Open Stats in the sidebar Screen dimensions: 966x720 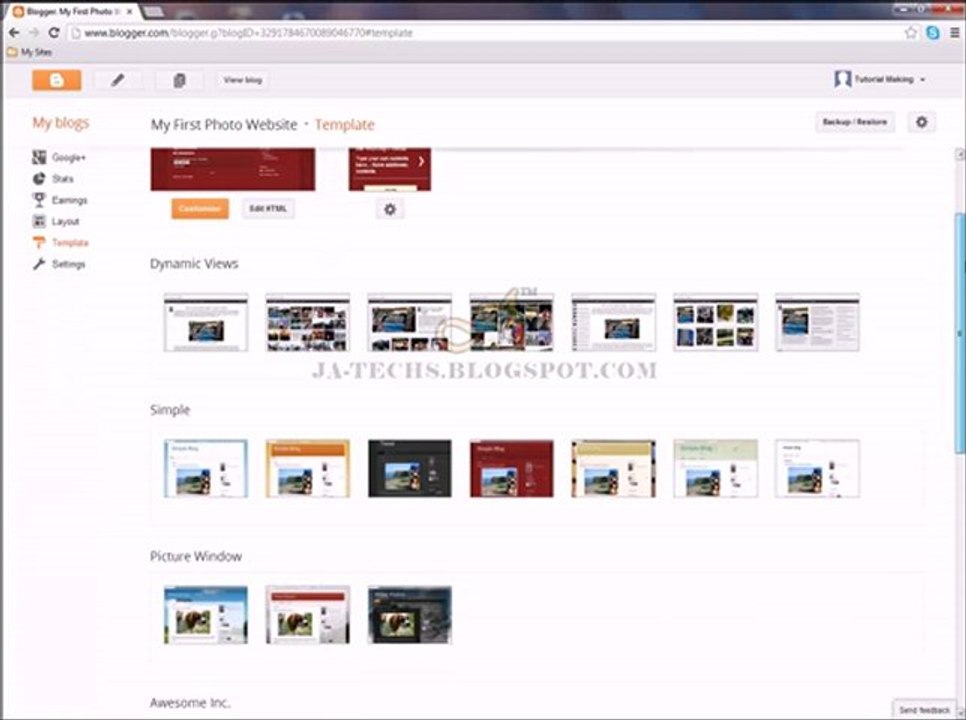63,179
